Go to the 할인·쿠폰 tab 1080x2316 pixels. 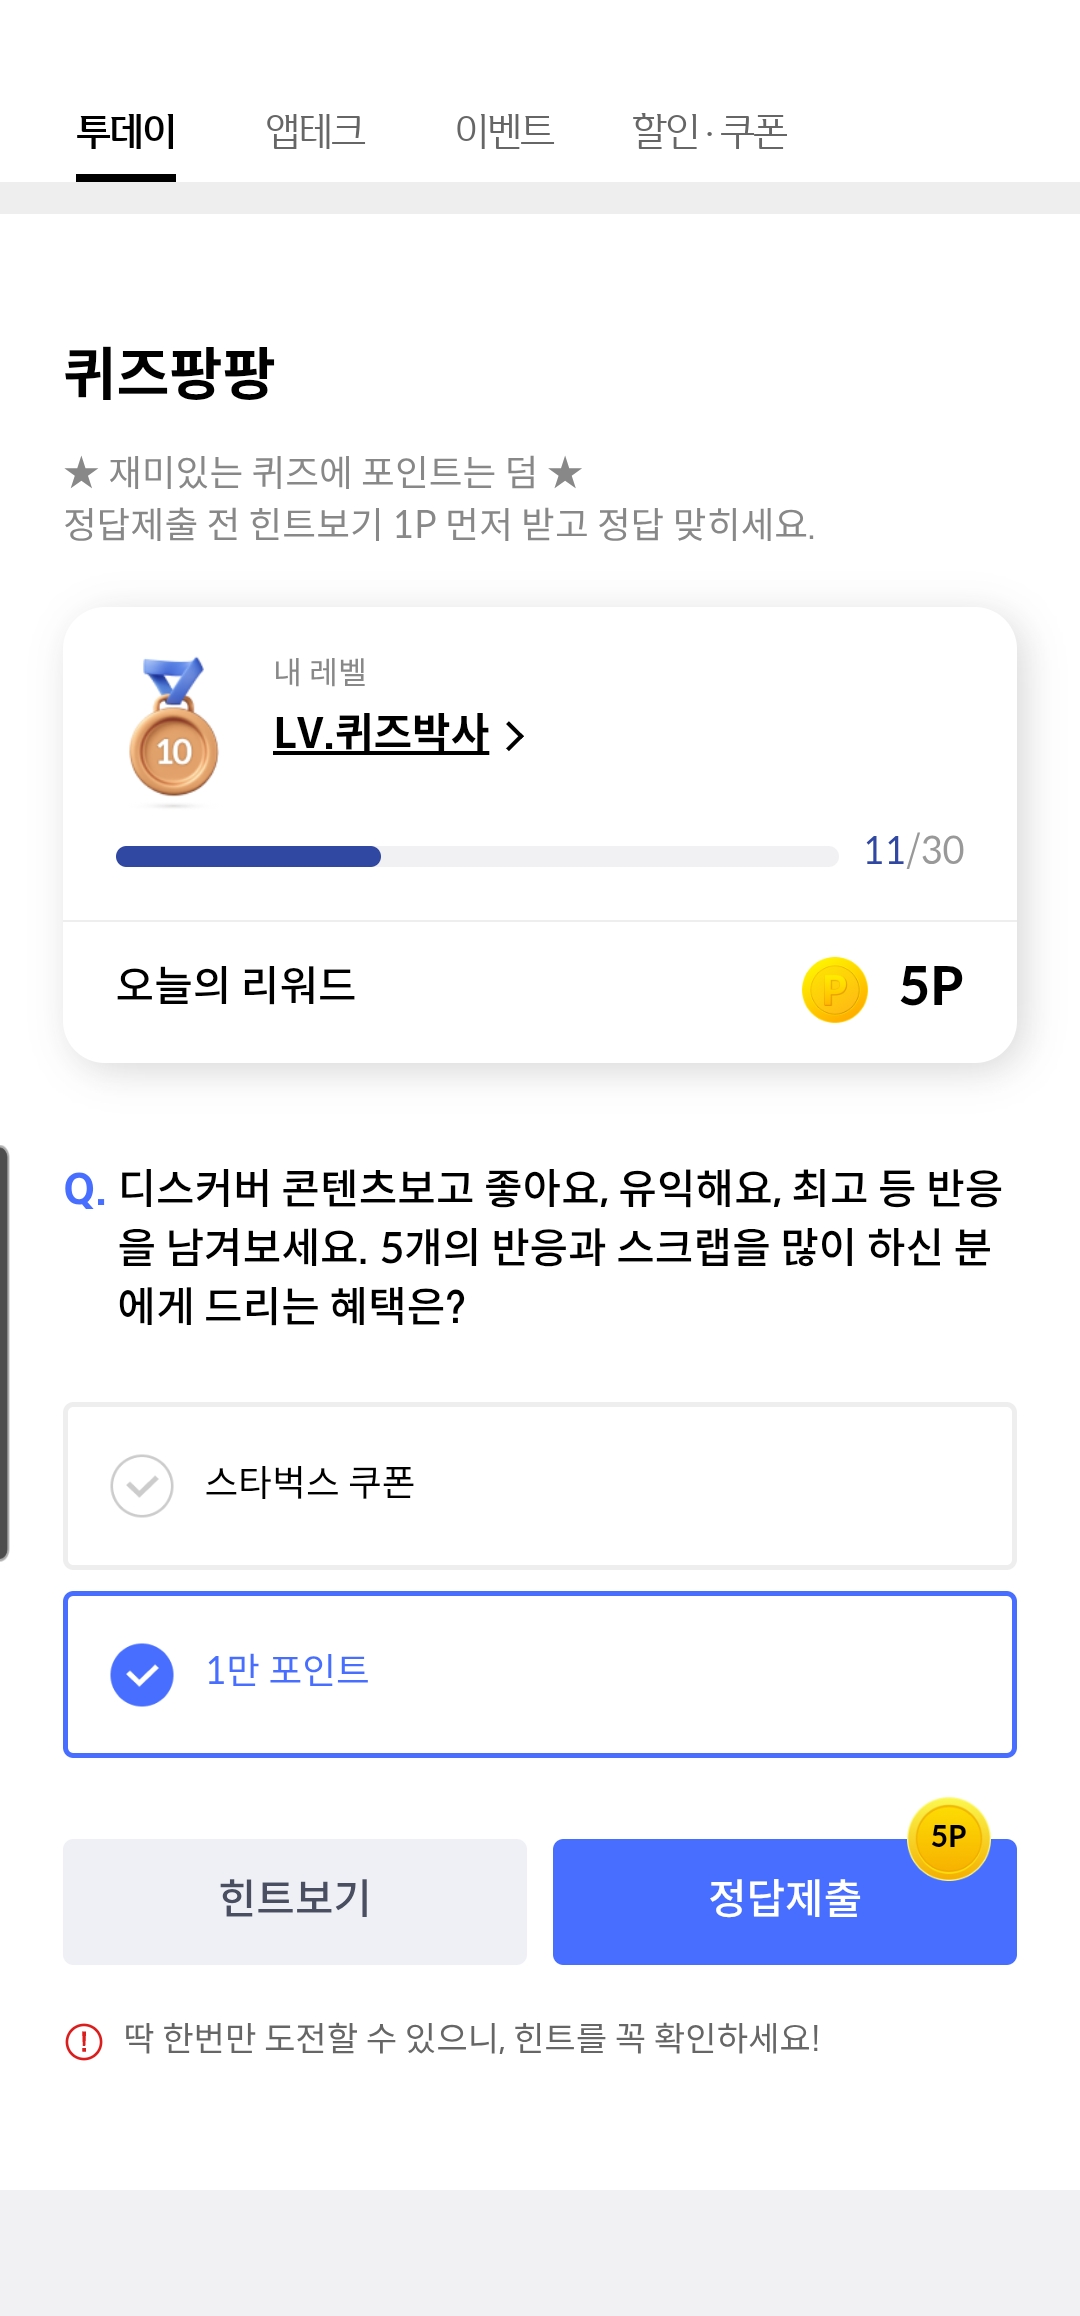pos(710,131)
